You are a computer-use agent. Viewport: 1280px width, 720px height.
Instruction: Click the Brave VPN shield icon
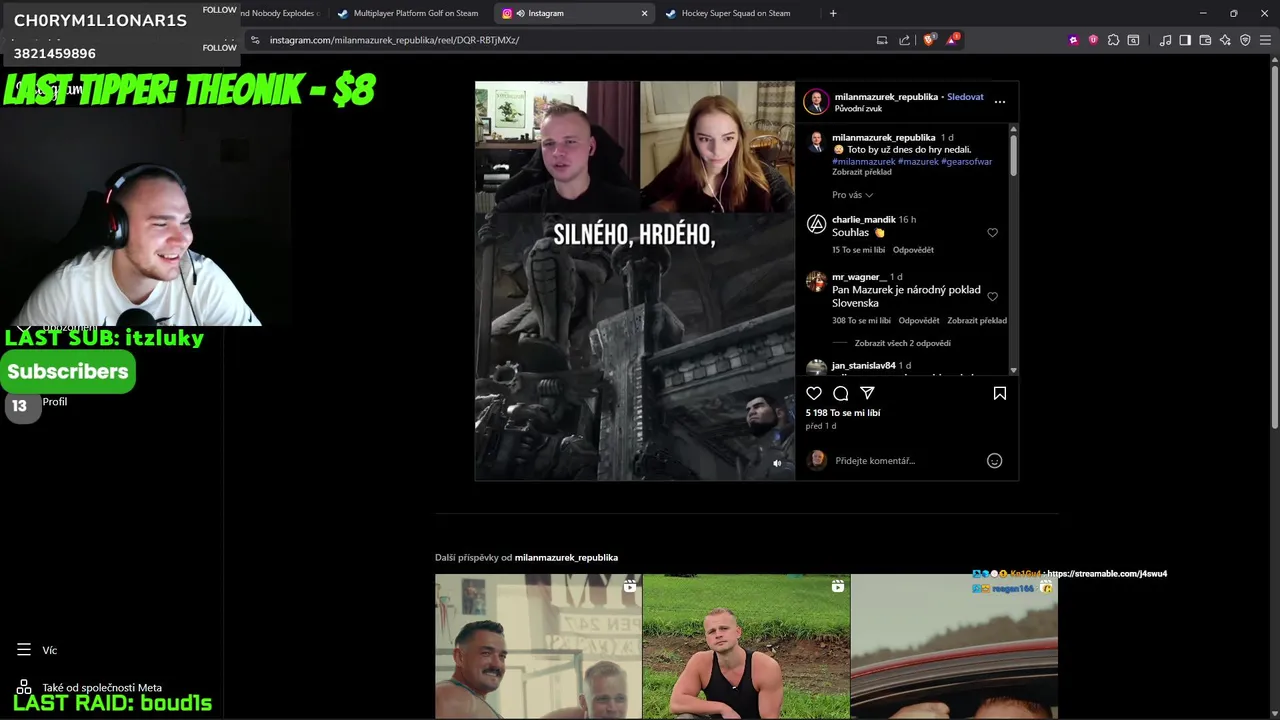coord(1245,40)
